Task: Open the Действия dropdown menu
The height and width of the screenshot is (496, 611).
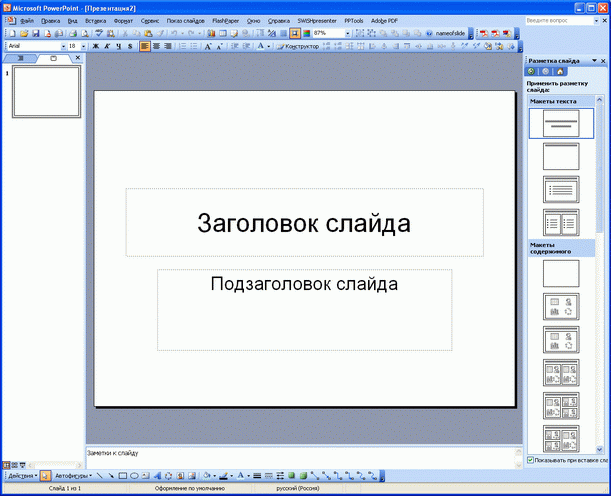Action: (23, 476)
